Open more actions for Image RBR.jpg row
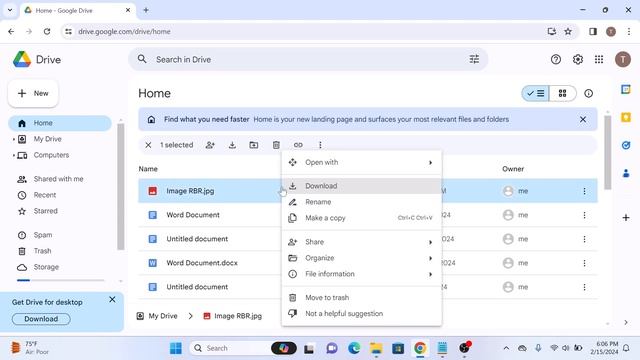The image size is (640, 360). tap(584, 191)
